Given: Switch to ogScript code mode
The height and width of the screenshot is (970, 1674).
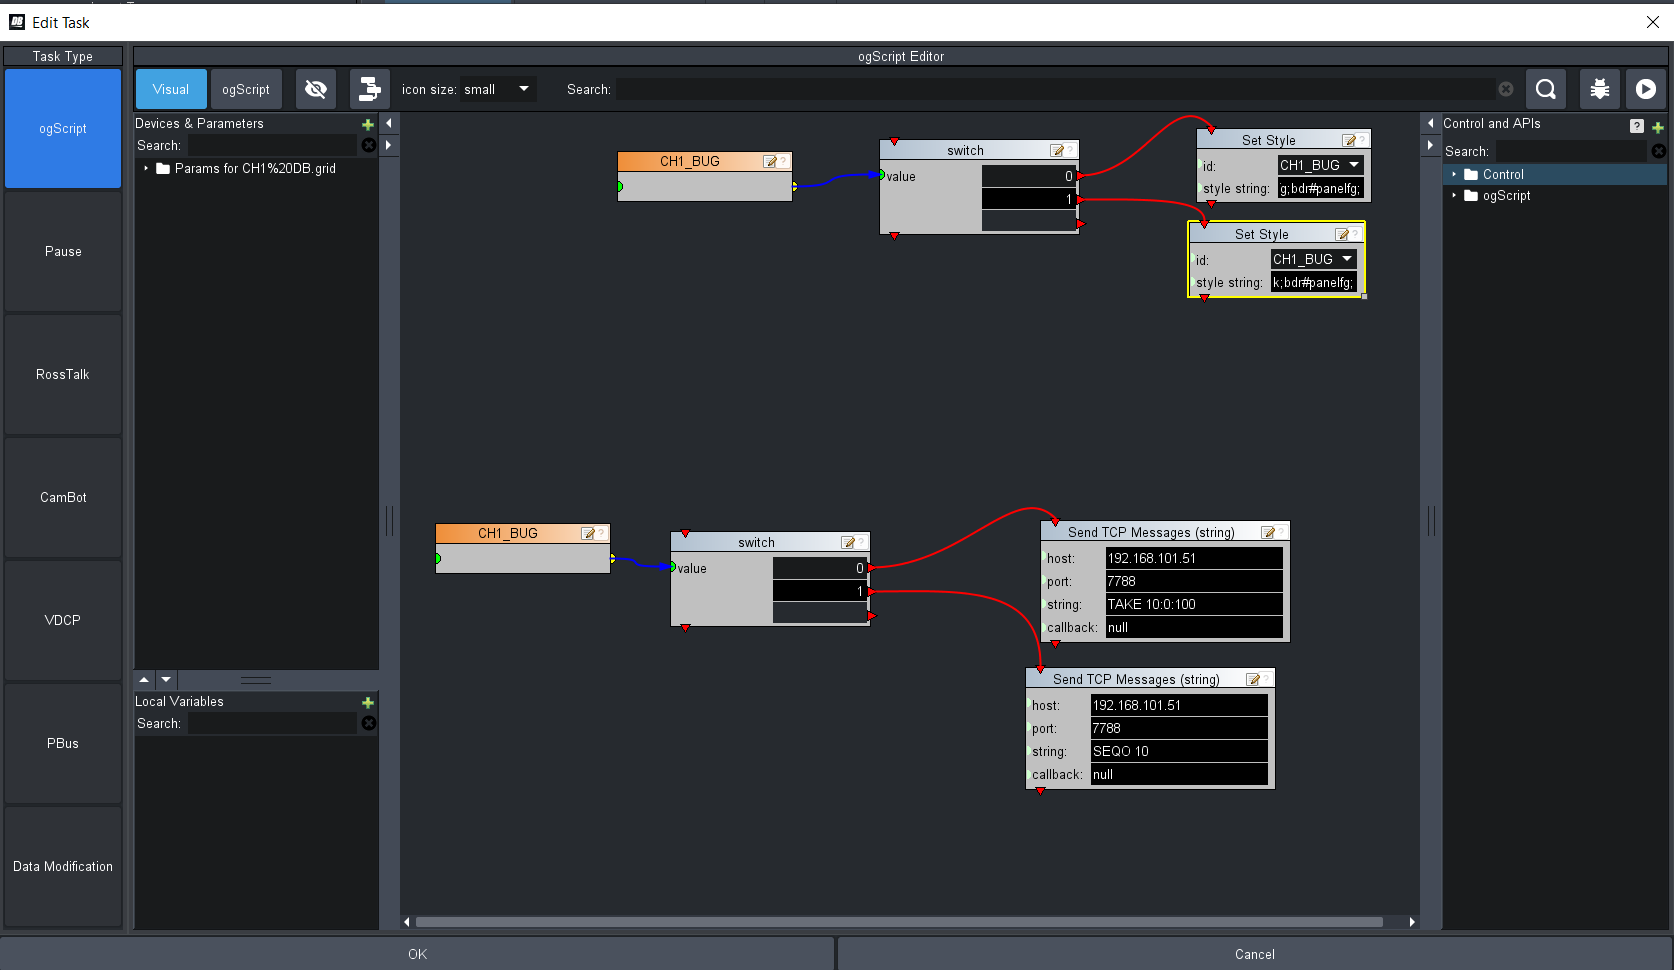Looking at the screenshot, I should tap(246, 89).
